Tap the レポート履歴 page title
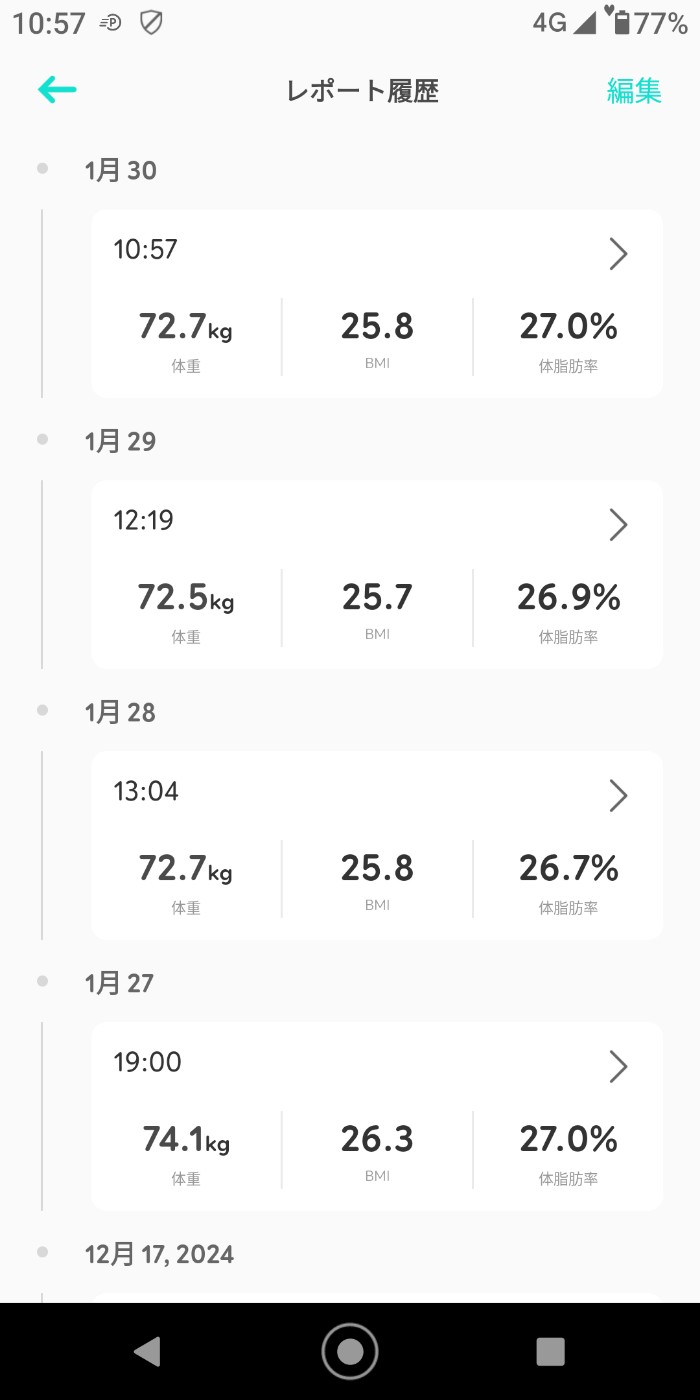Screen dimensions: 700x1400 pyautogui.click(x=362, y=91)
